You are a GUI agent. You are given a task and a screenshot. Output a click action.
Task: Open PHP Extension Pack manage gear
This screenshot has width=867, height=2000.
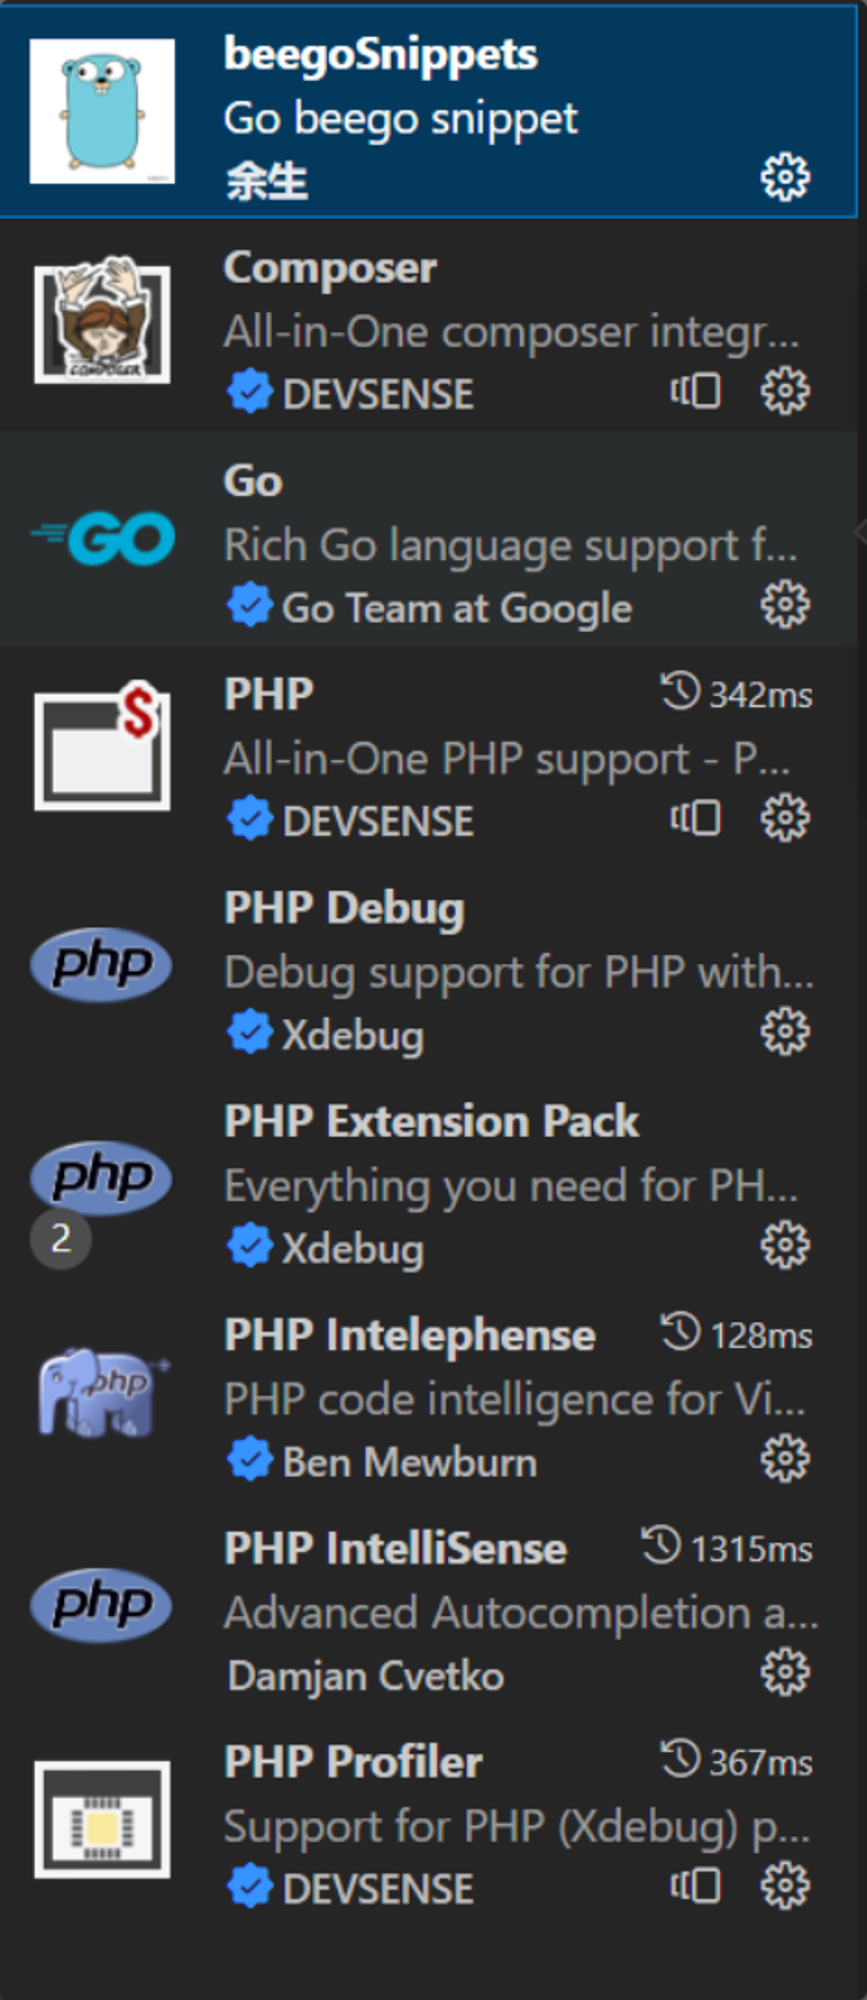[785, 1245]
